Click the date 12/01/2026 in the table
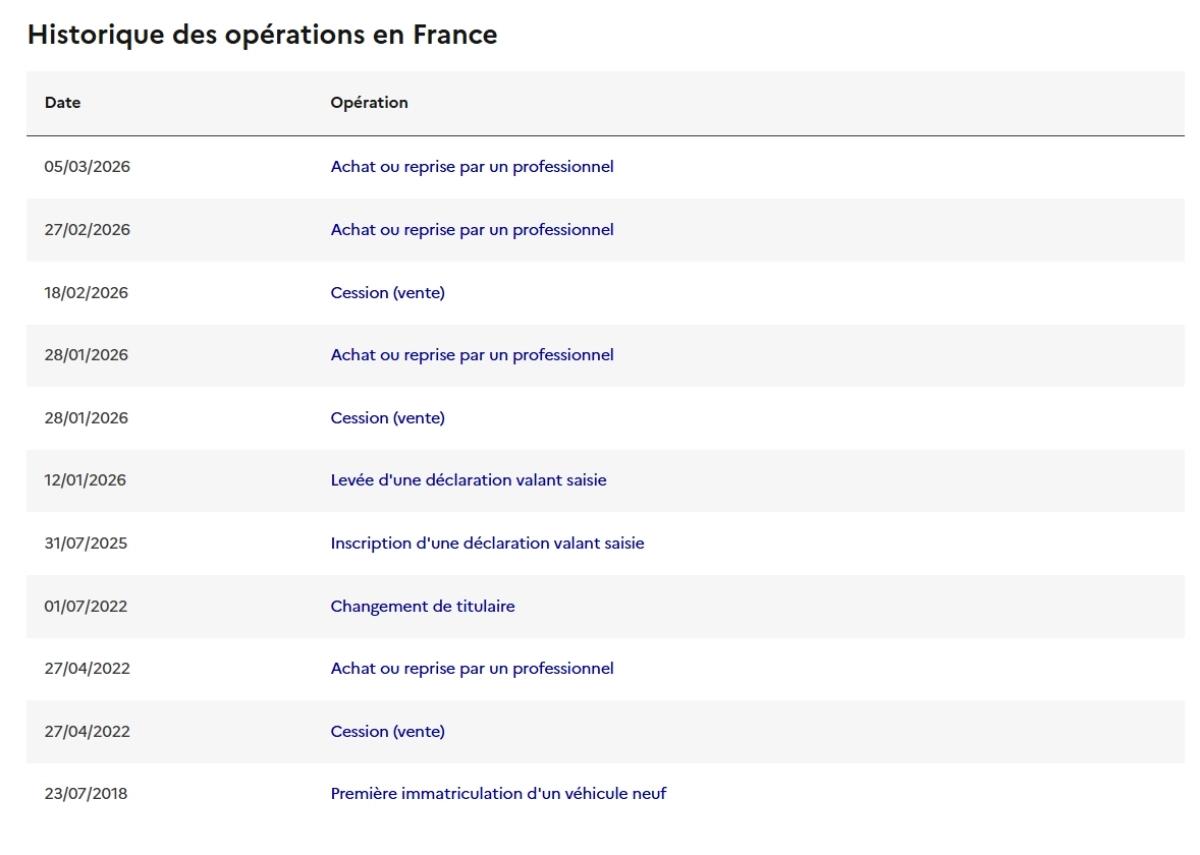 point(87,481)
